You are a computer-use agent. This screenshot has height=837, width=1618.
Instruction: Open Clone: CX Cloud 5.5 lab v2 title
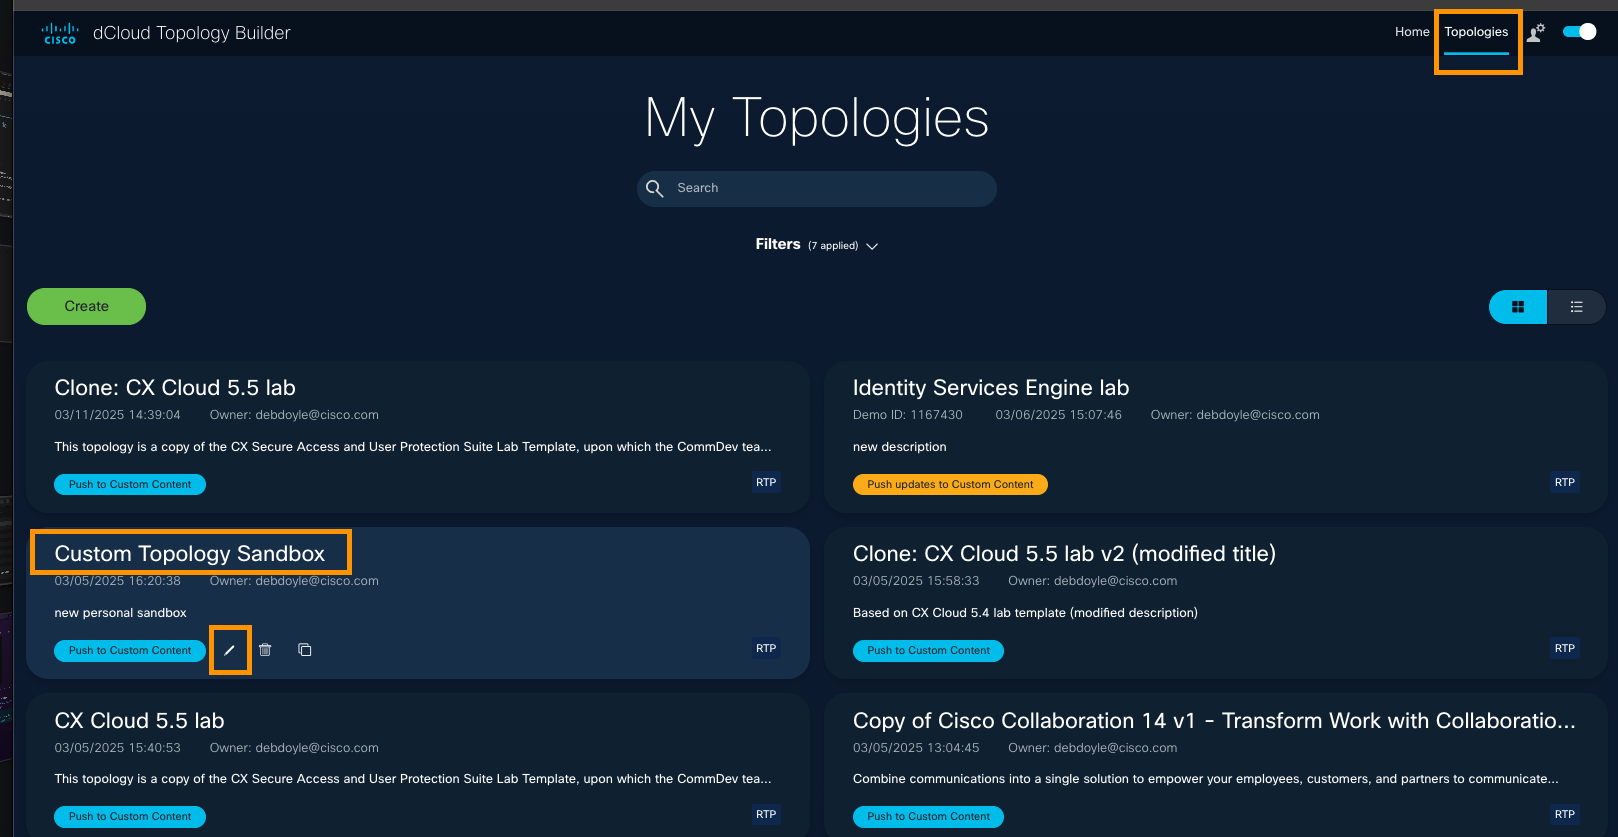pos(1064,554)
